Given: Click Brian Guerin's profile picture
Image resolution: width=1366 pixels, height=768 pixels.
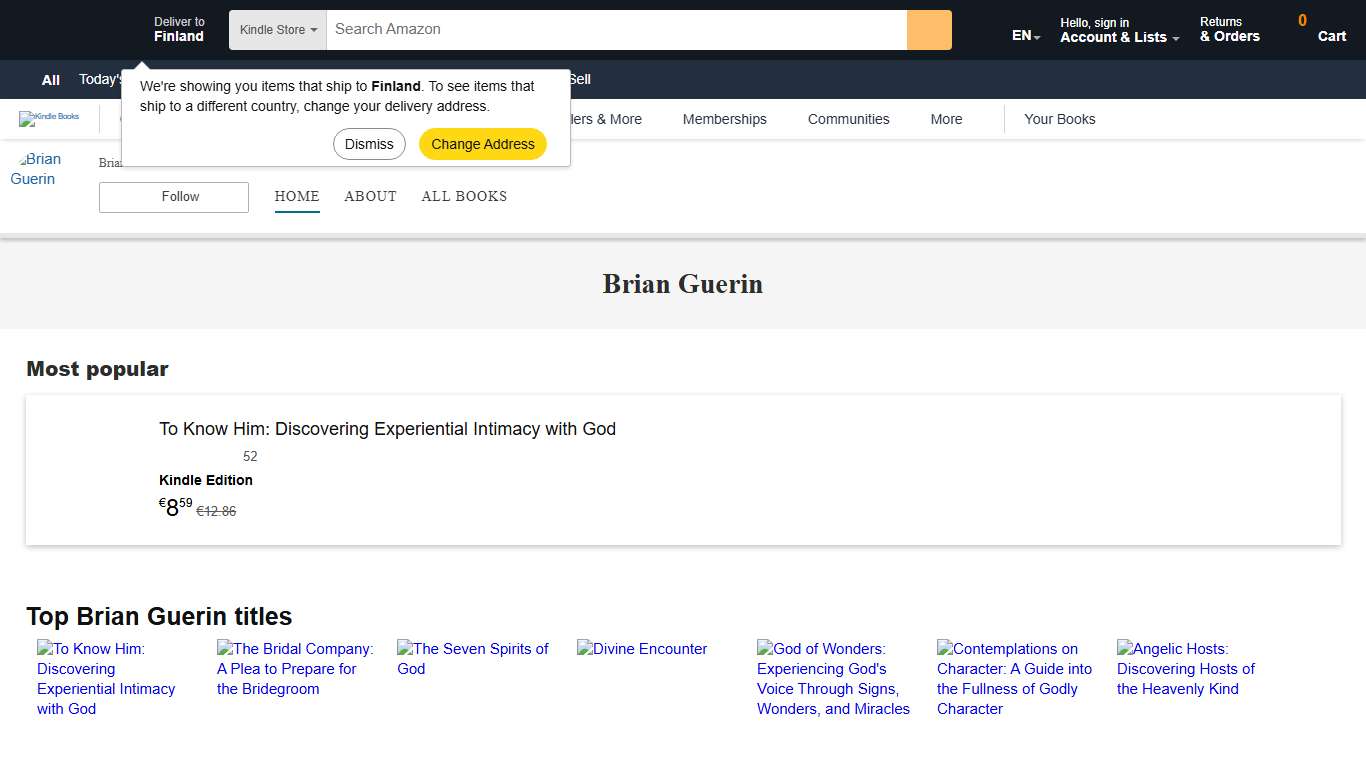Looking at the screenshot, I should pyautogui.click(x=39, y=168).
